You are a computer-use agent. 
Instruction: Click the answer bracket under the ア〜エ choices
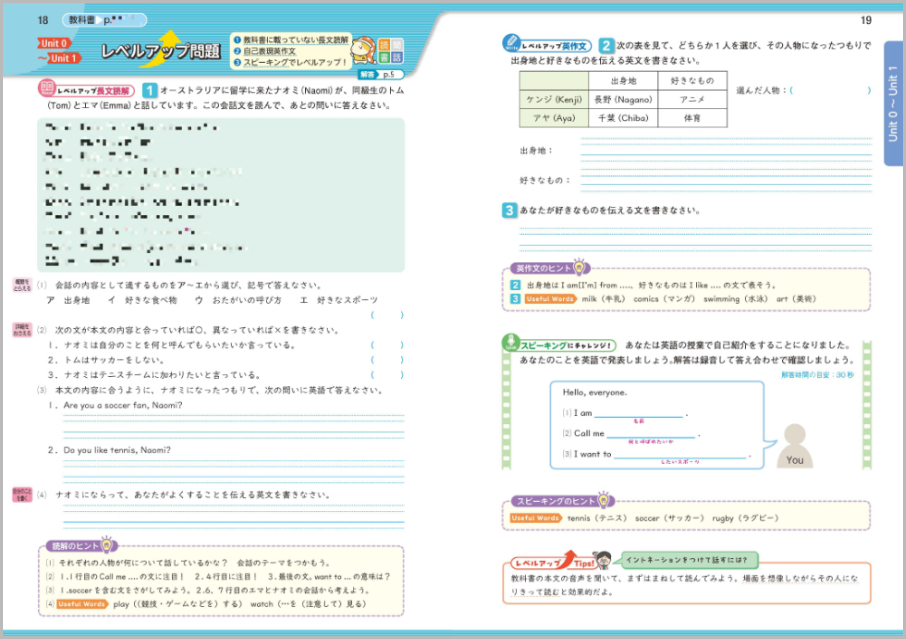pos(387,315)
